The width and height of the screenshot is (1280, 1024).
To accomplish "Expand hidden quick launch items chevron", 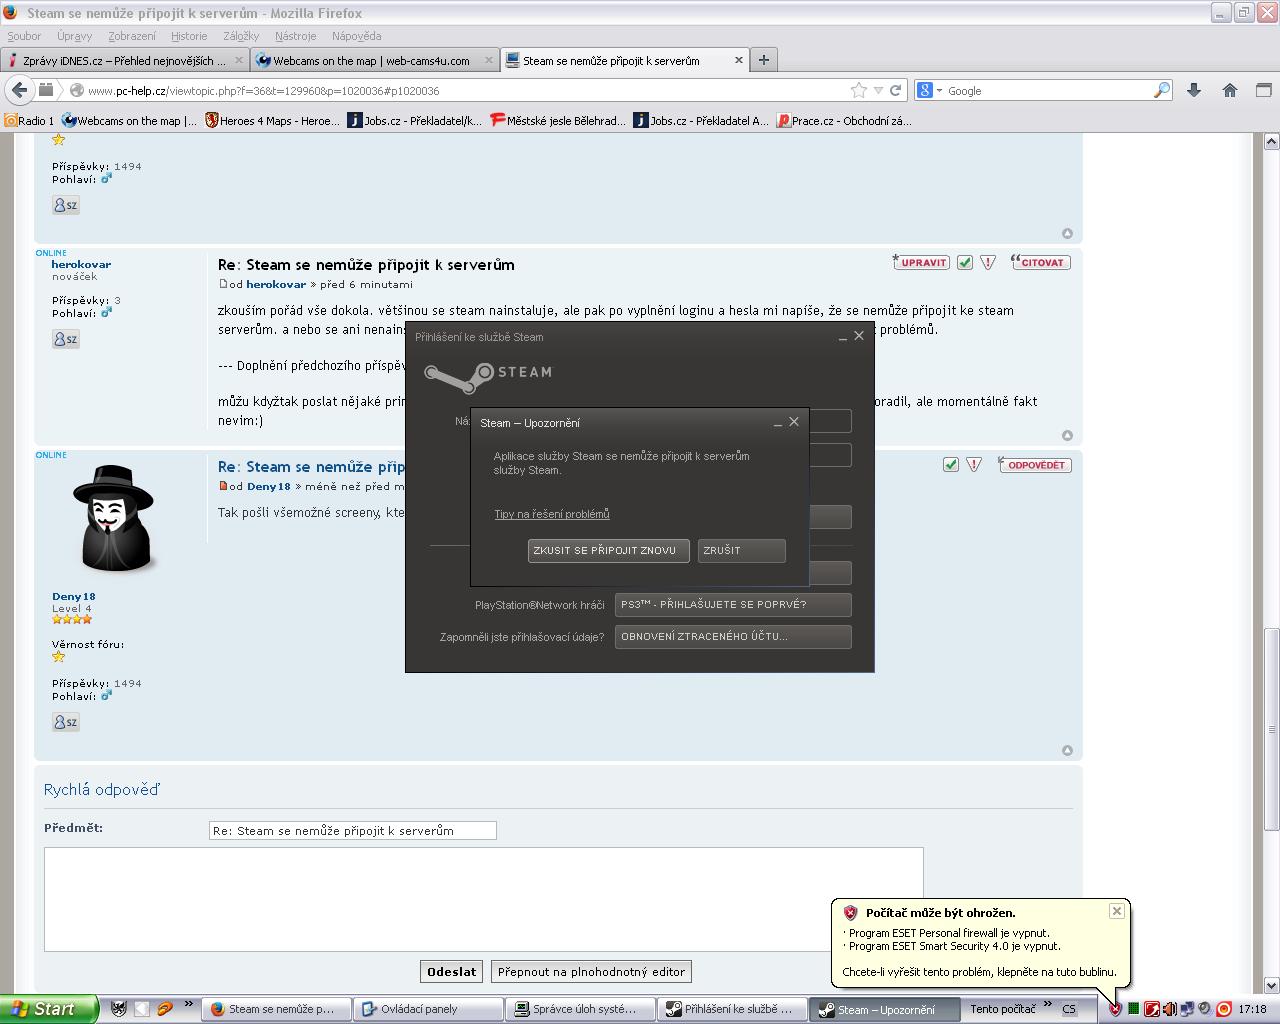I will click(188, 1005).
